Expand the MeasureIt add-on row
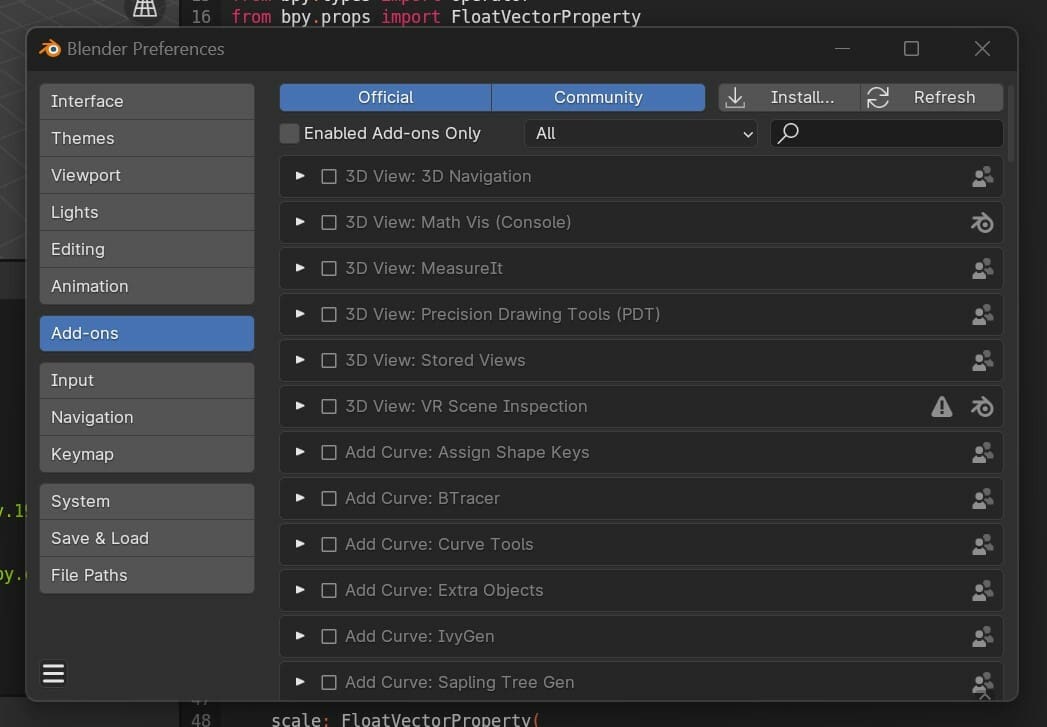The width and height of the screenshot is (1047, 727). (x=300, y=268)
